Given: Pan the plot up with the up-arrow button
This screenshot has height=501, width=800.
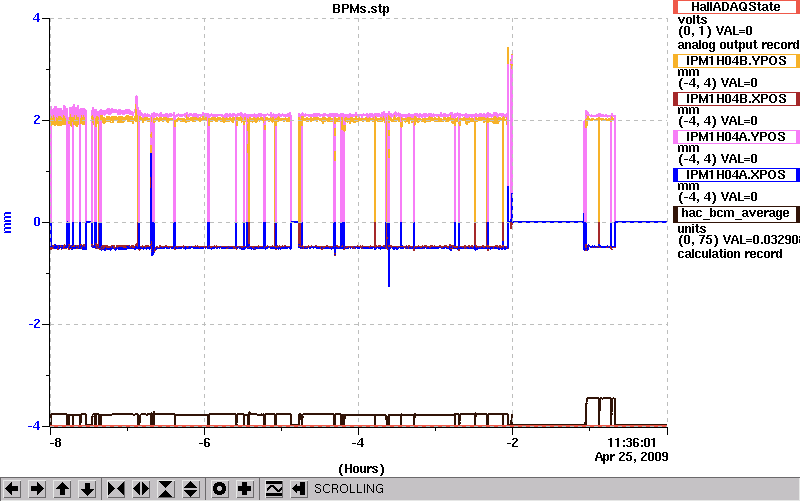Looking at the screenshot, I should tap(62, 489).
